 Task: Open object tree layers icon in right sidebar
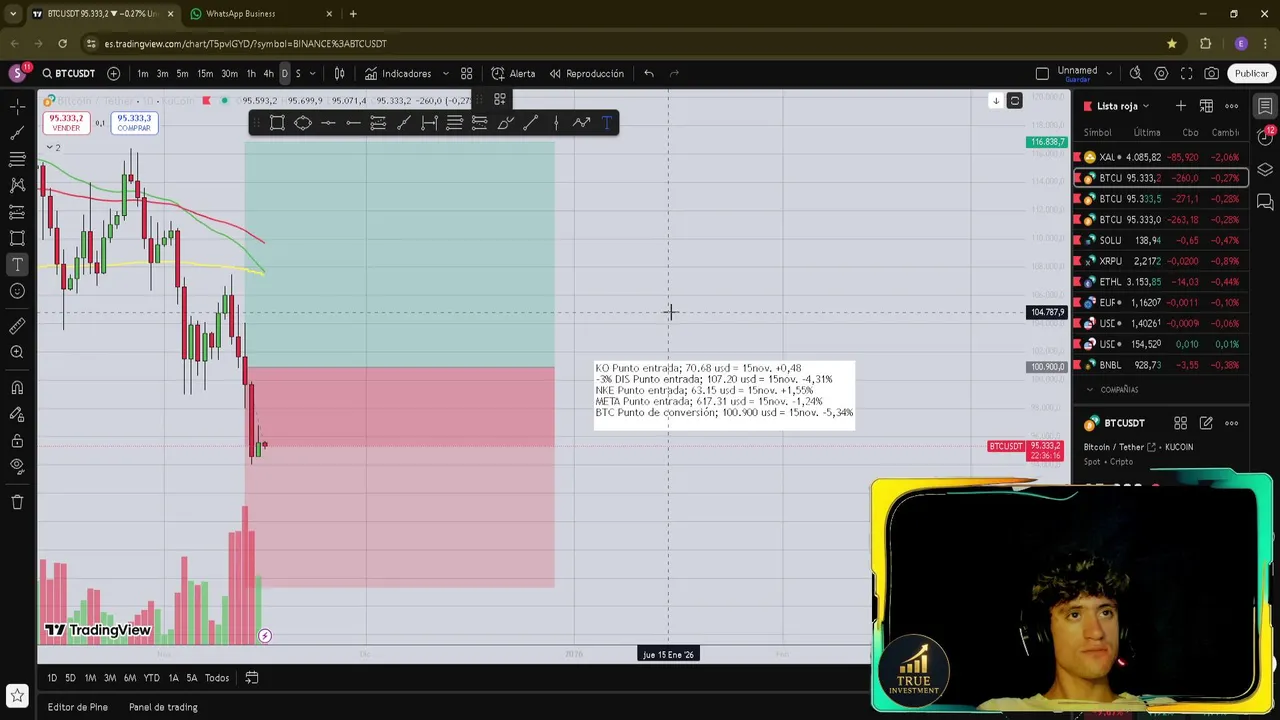coord(1265,170)
